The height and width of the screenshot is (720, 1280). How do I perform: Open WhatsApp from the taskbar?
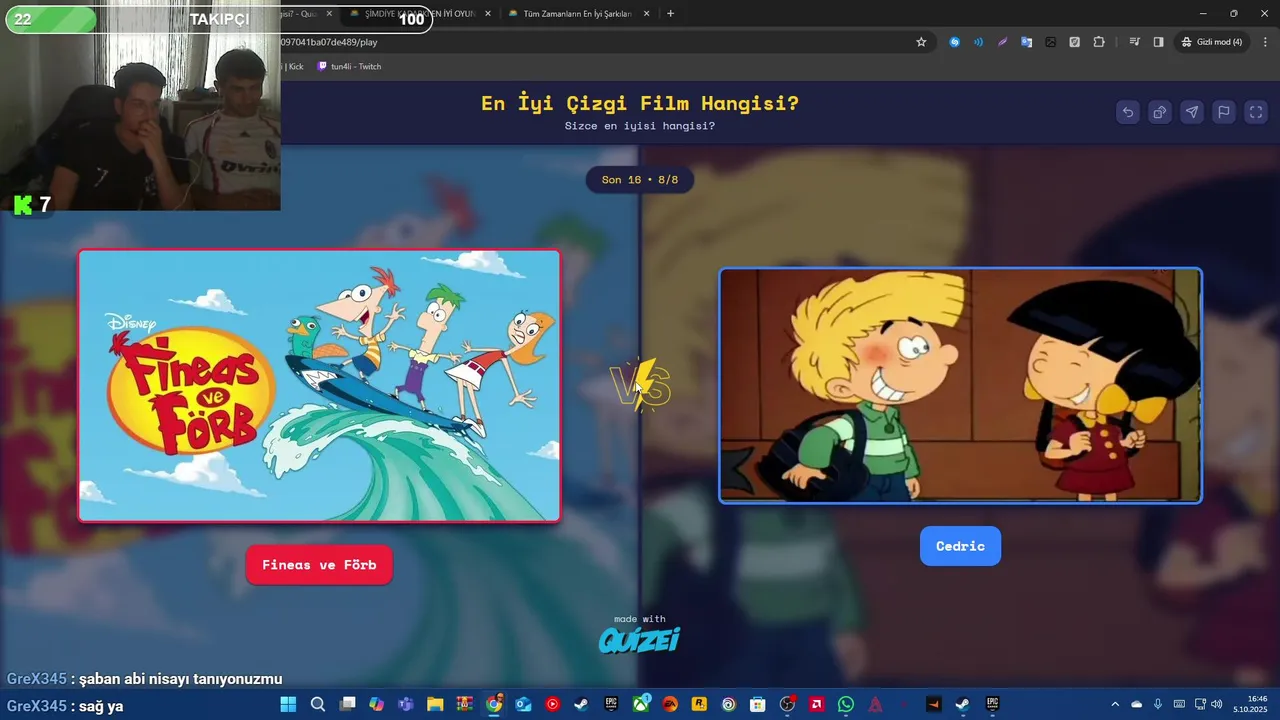tap(846, 704)
